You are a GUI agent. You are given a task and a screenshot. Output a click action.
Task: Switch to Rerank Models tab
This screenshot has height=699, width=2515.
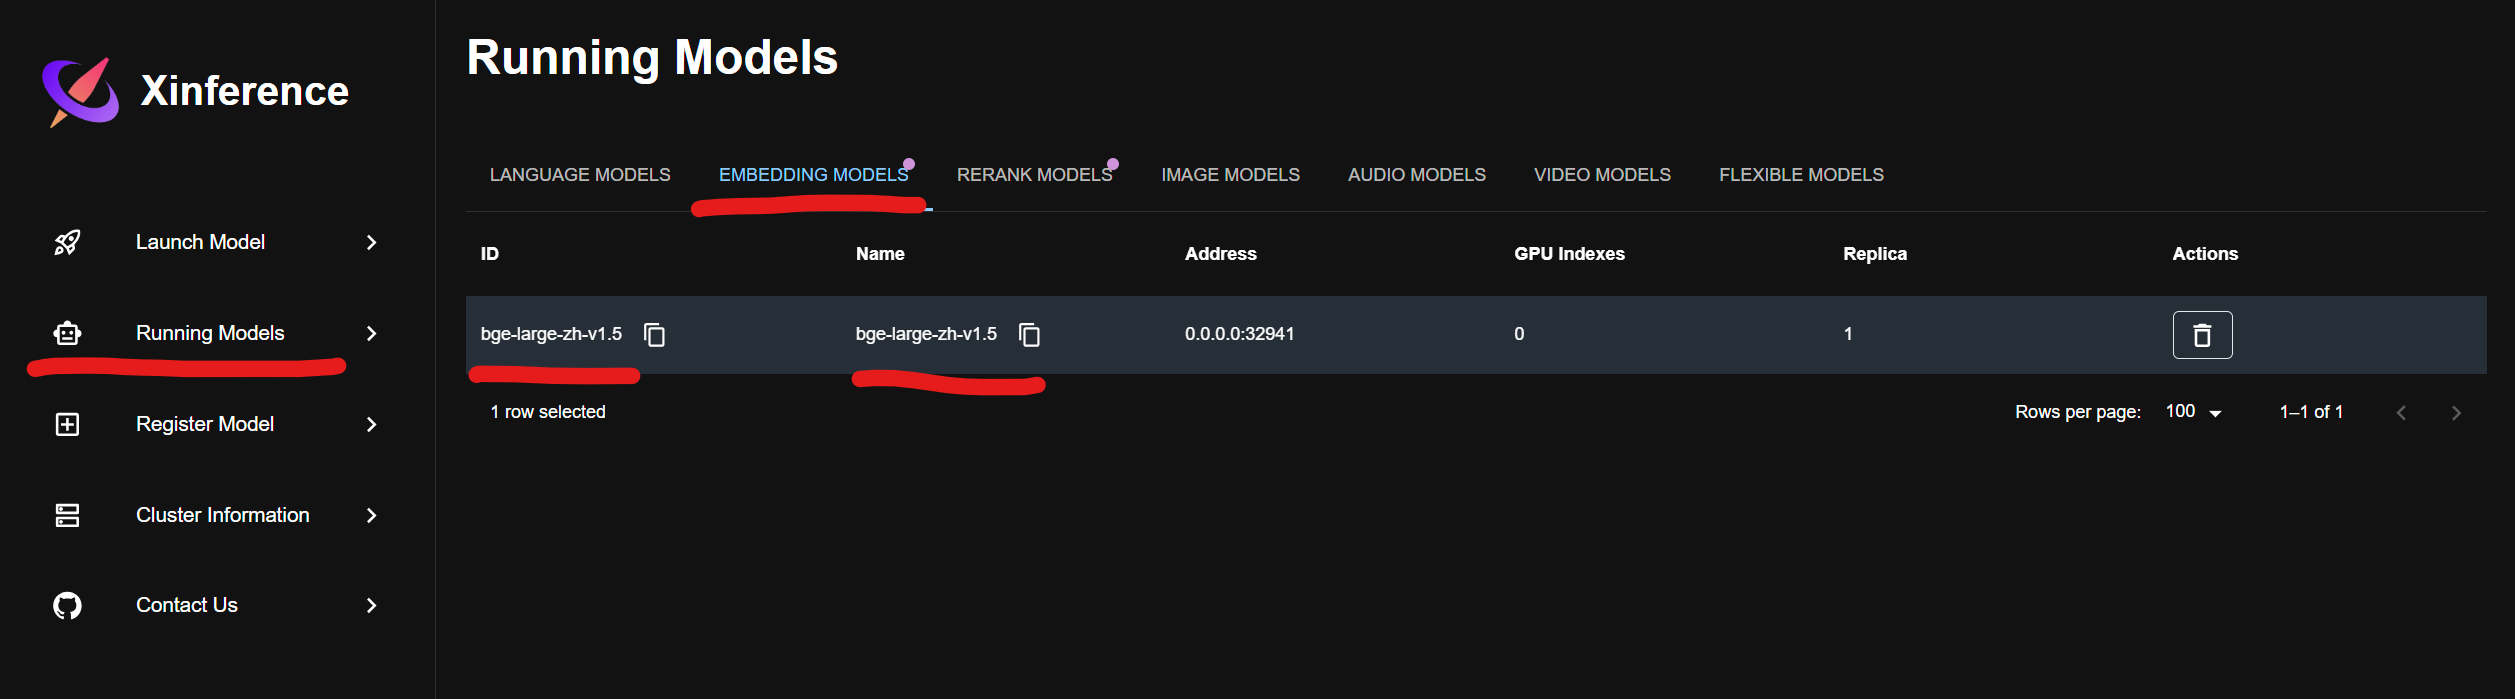1035,175
